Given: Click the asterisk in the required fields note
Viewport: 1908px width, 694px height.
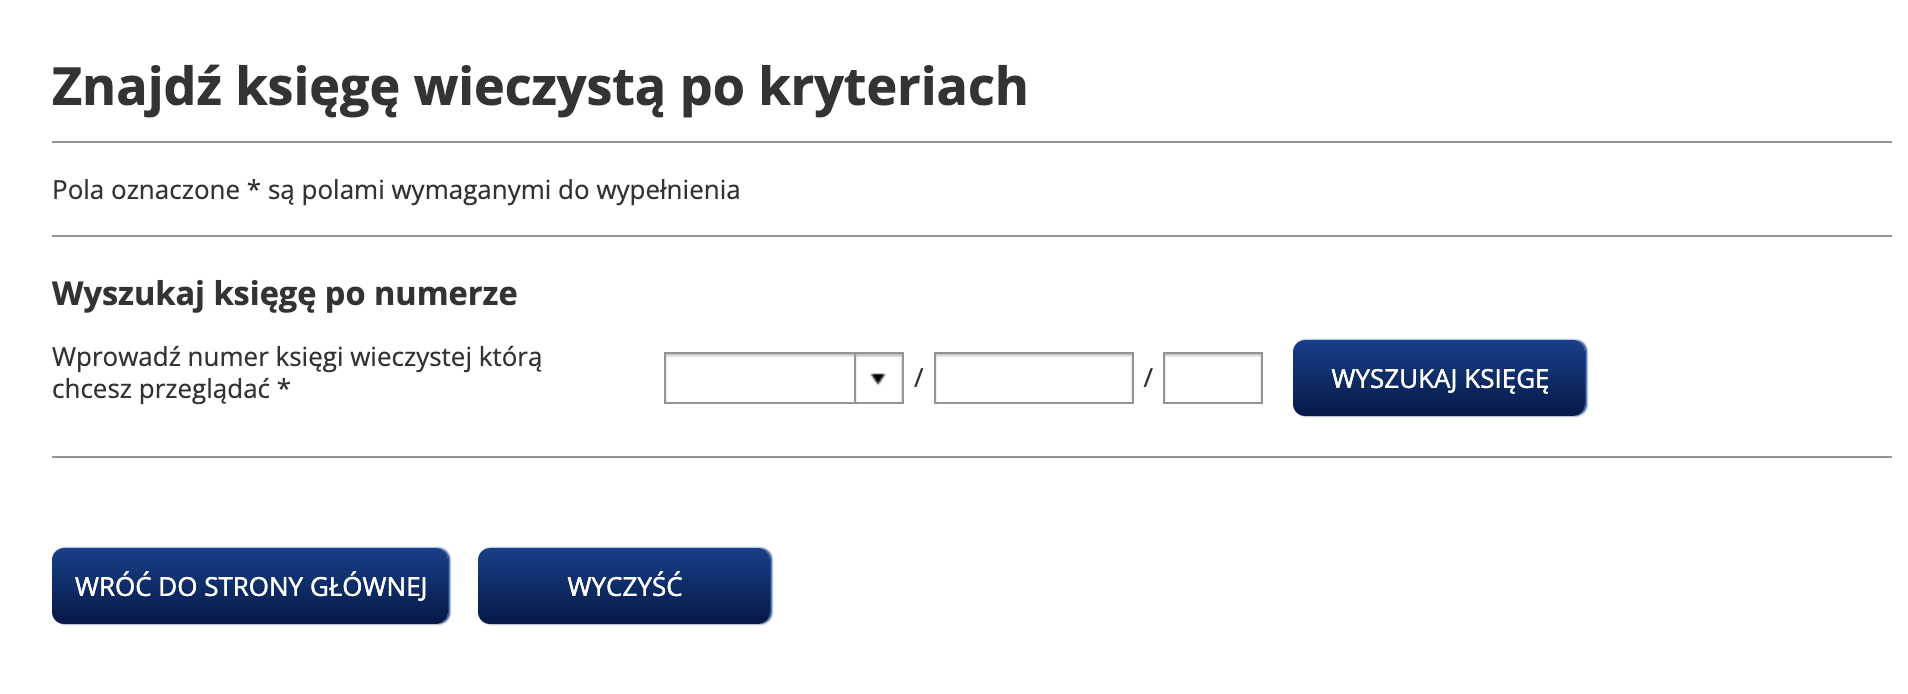Looking at the screenshot, I should point(253,188).
